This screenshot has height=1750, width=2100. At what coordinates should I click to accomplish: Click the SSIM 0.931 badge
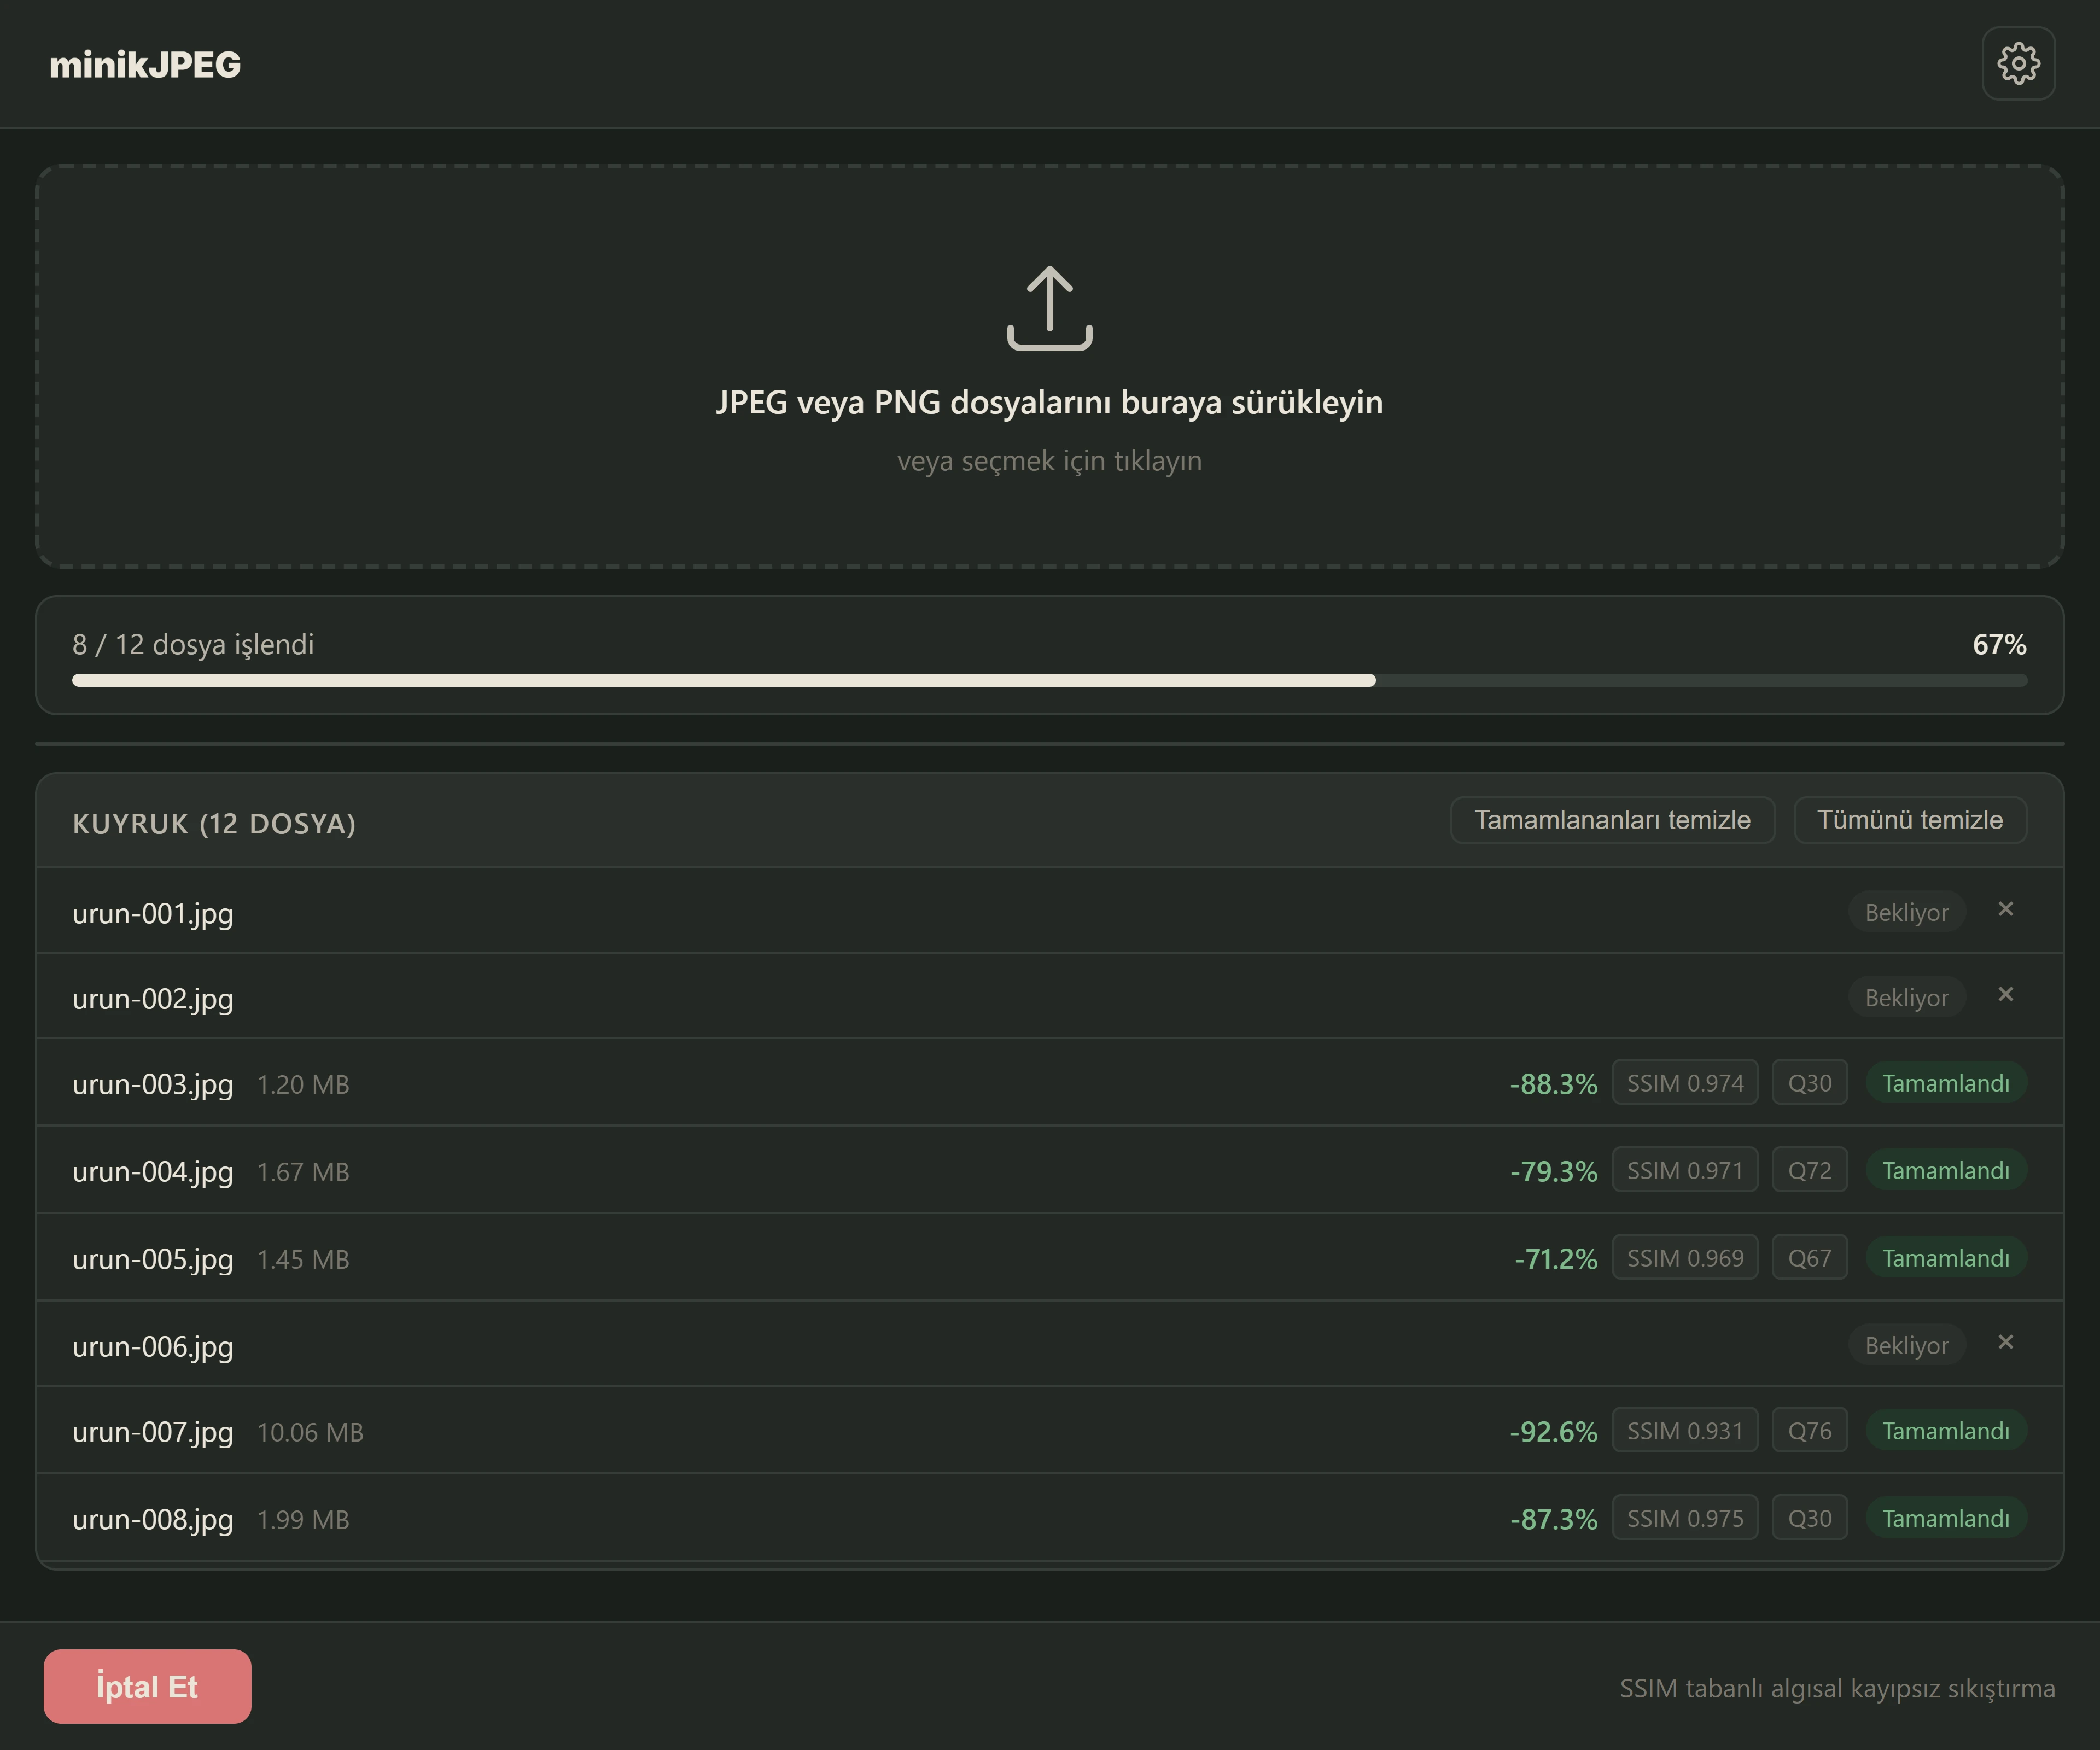(x=1685, y=1431)
